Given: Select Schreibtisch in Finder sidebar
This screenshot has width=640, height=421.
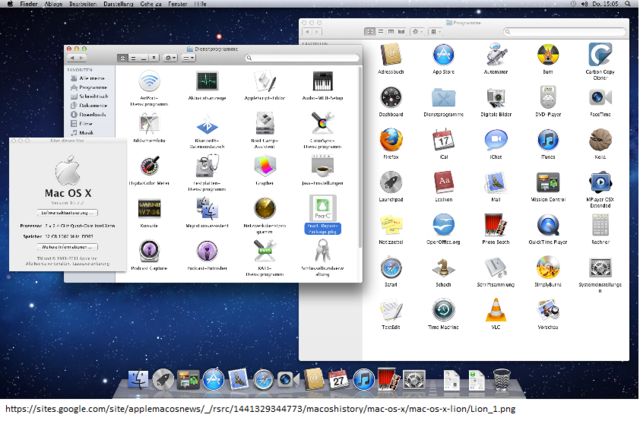Looking at the screenshot, I should [89, 96].
